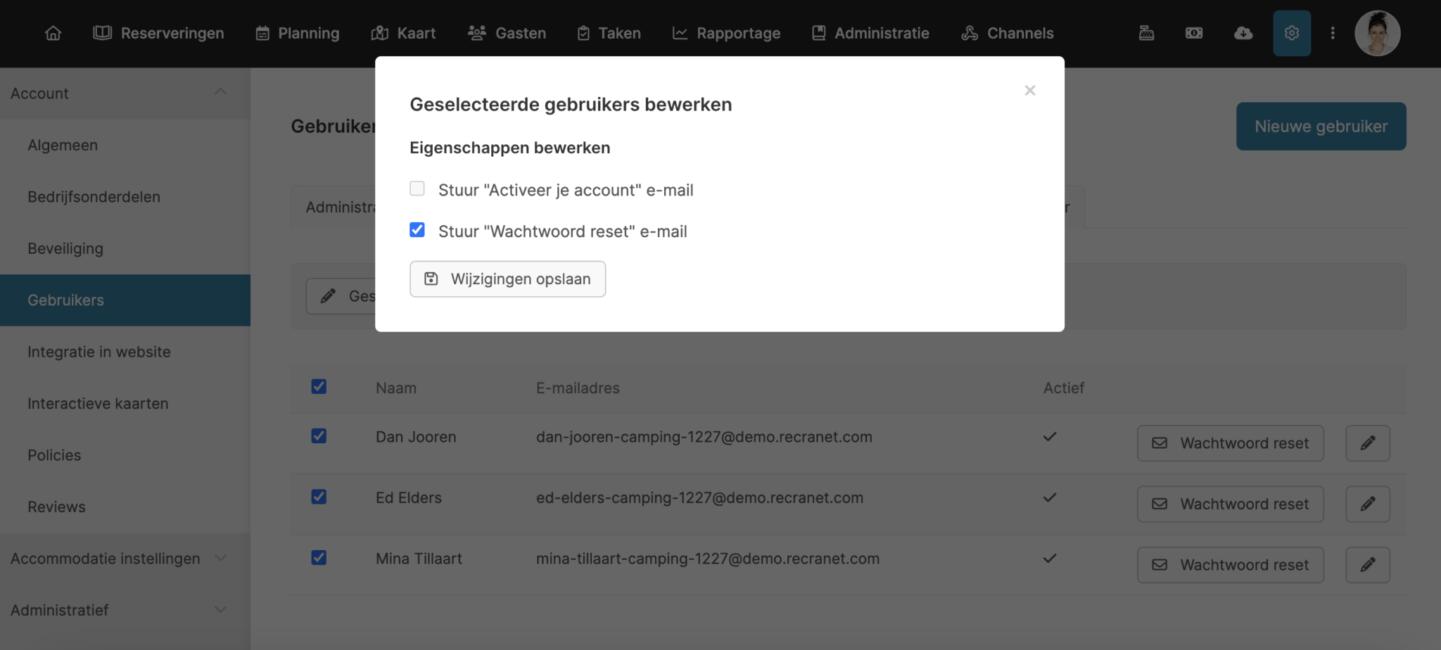Open the three-dot more menu
The width and height of the screenshot is (1441, 650).
pos(1332,33)
